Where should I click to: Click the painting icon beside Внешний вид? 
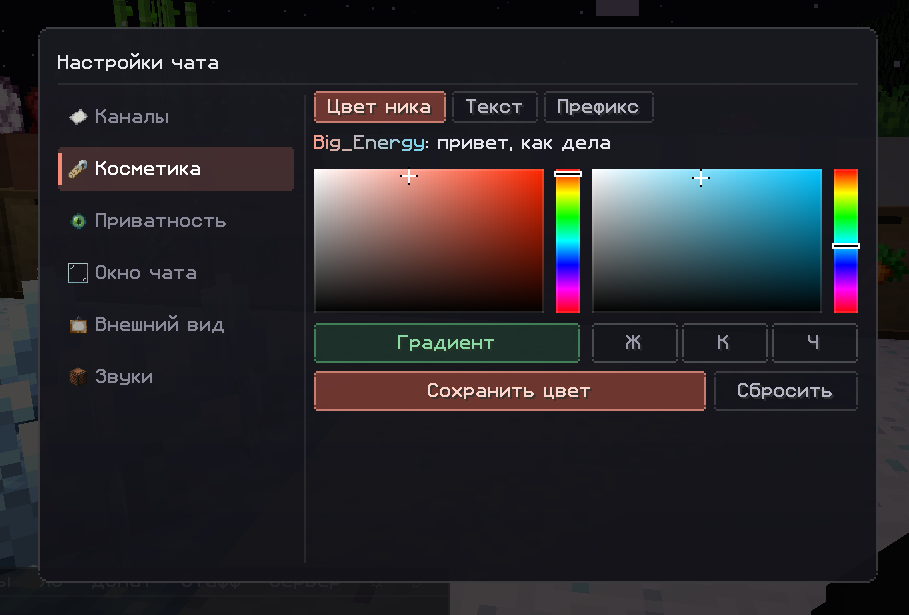tap(78, 325)
